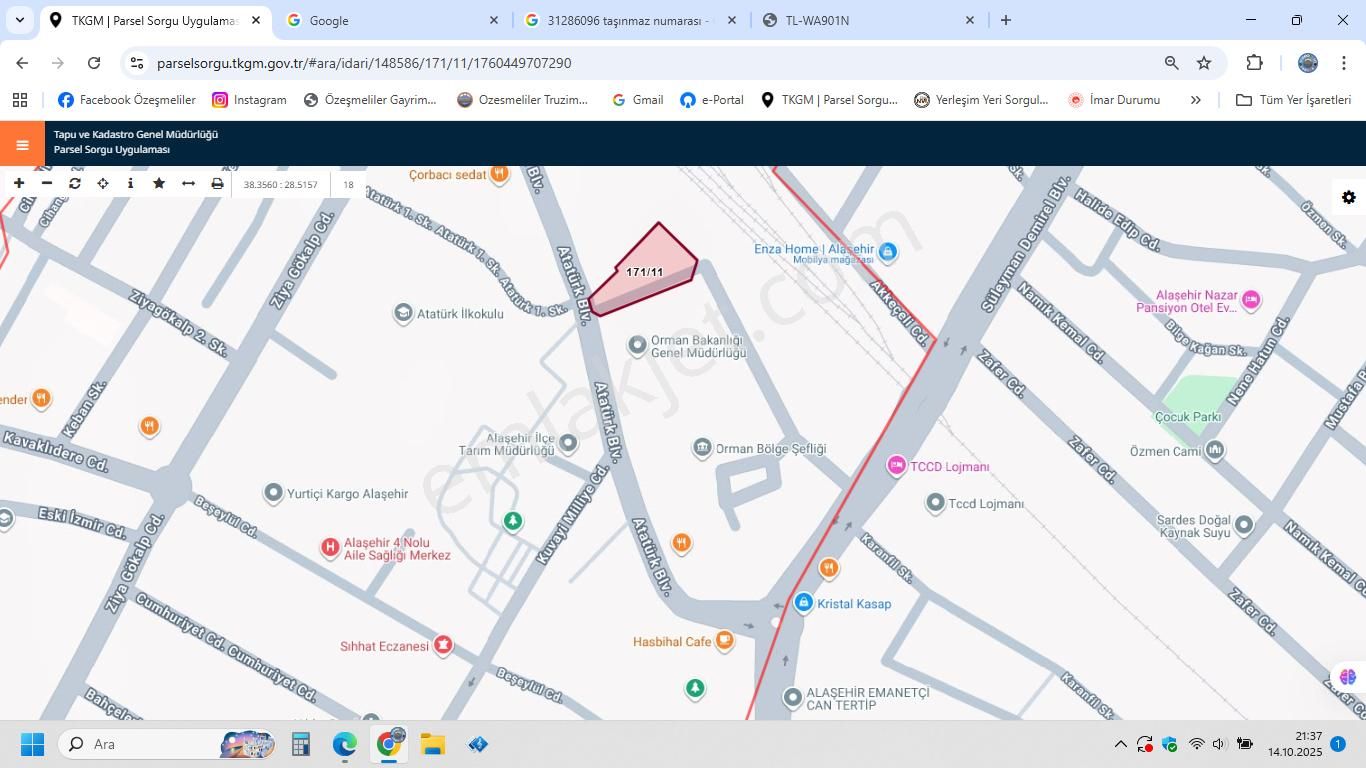The width and height of the screenshot is (1366, 768).
Task: Open the orange hamburger menu panel
Action: (x=21, y=143)
